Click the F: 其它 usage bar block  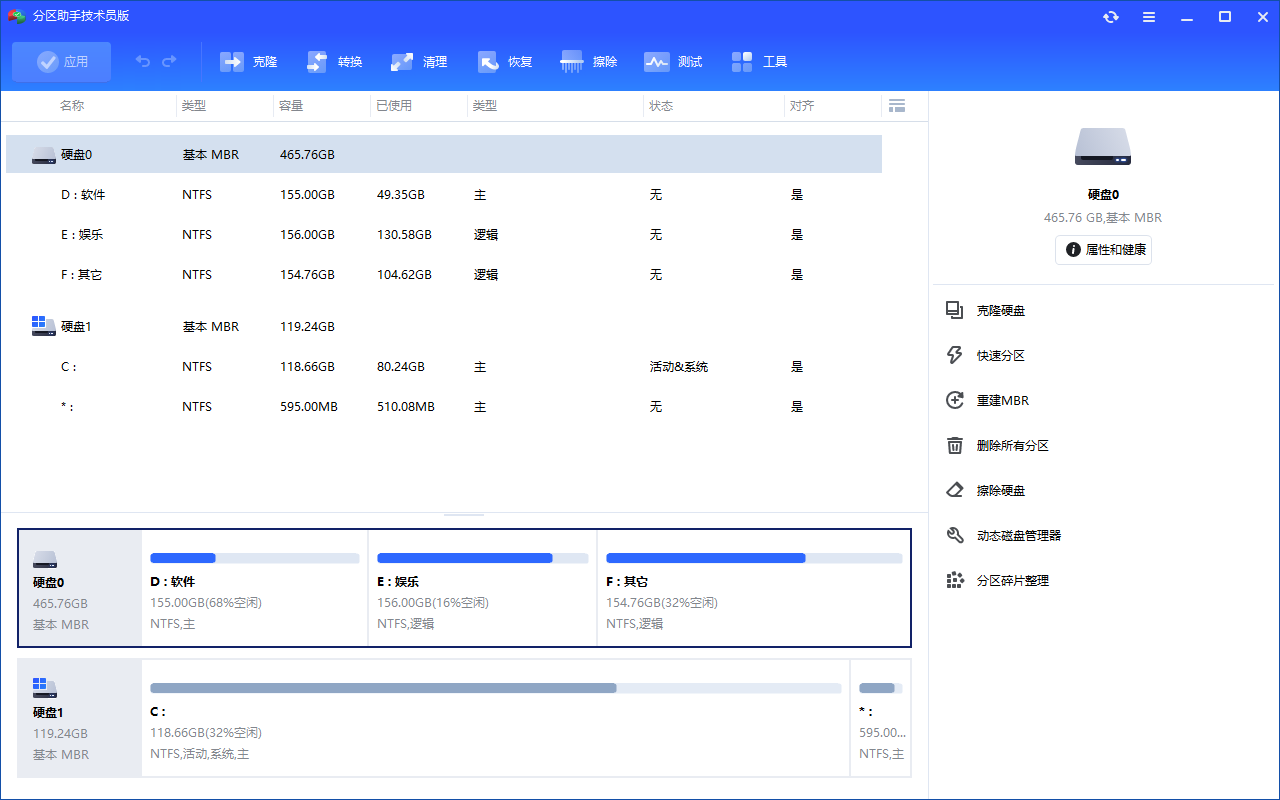(x=754, y=588)
